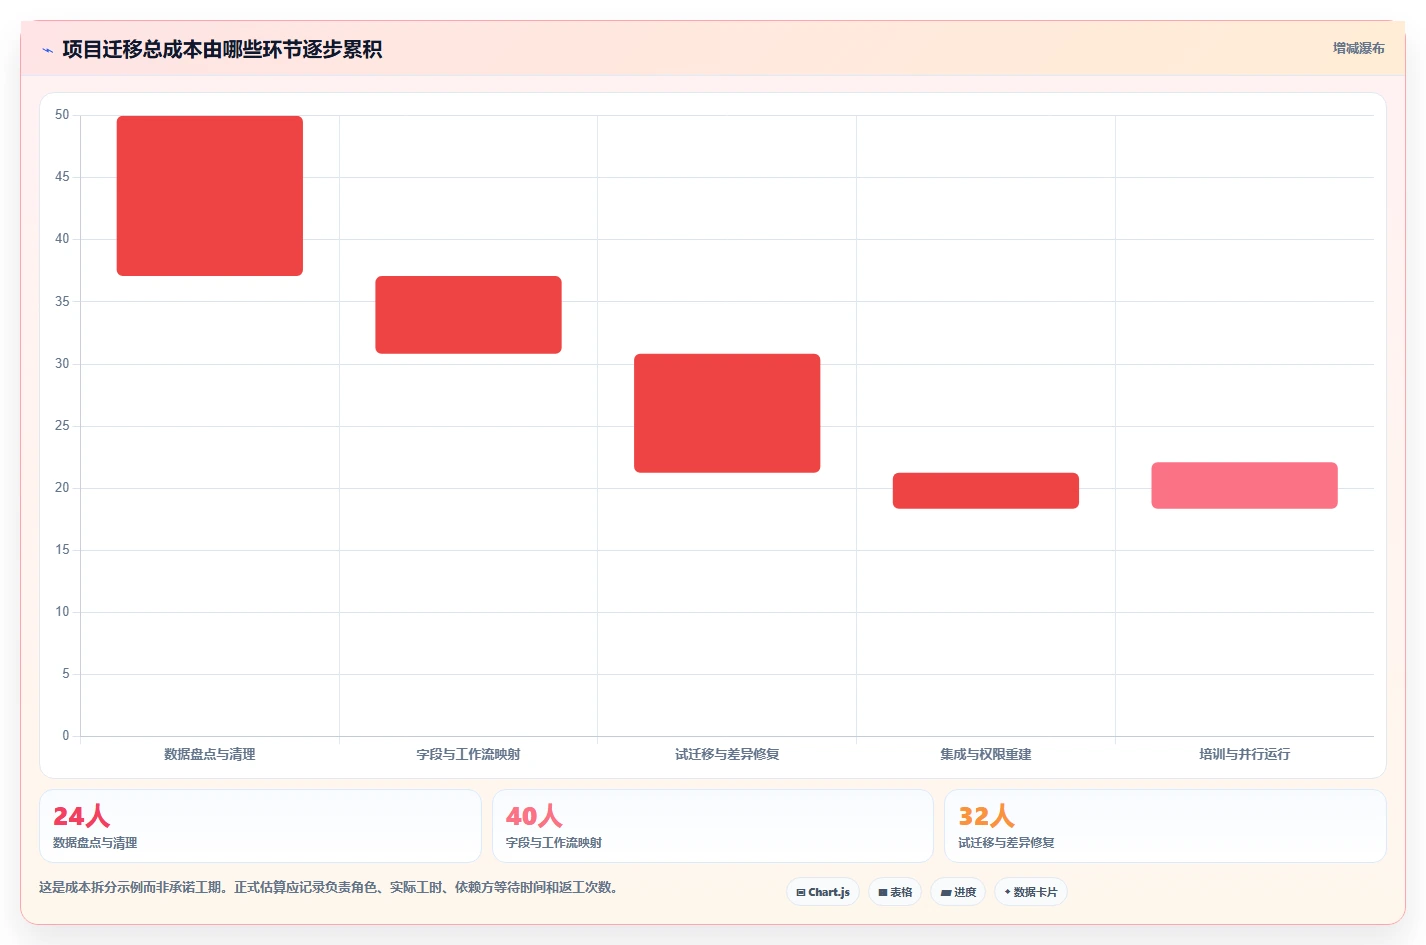This screenshot has height=945, width=1426.
Task: Click the y-axis value 0
Action: (x=66, y=736)
